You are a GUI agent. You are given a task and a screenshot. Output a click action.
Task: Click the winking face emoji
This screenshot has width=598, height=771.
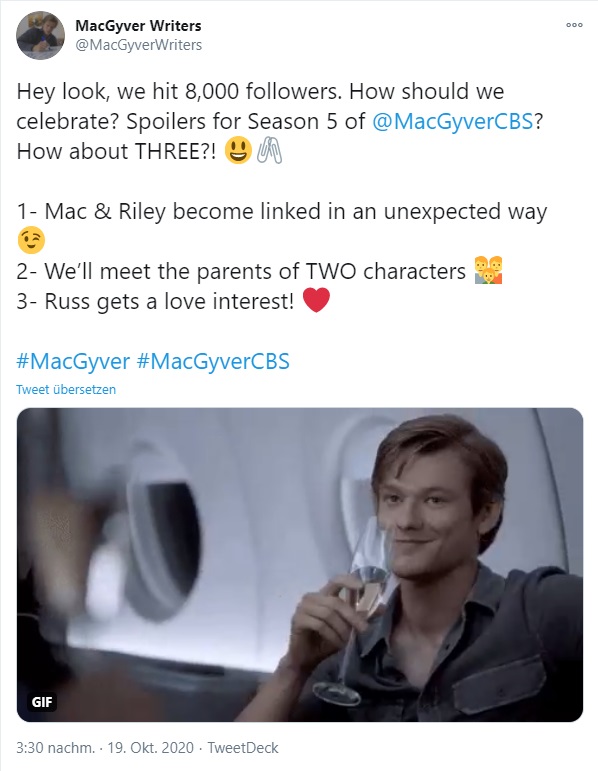click(x=31, y=240)
